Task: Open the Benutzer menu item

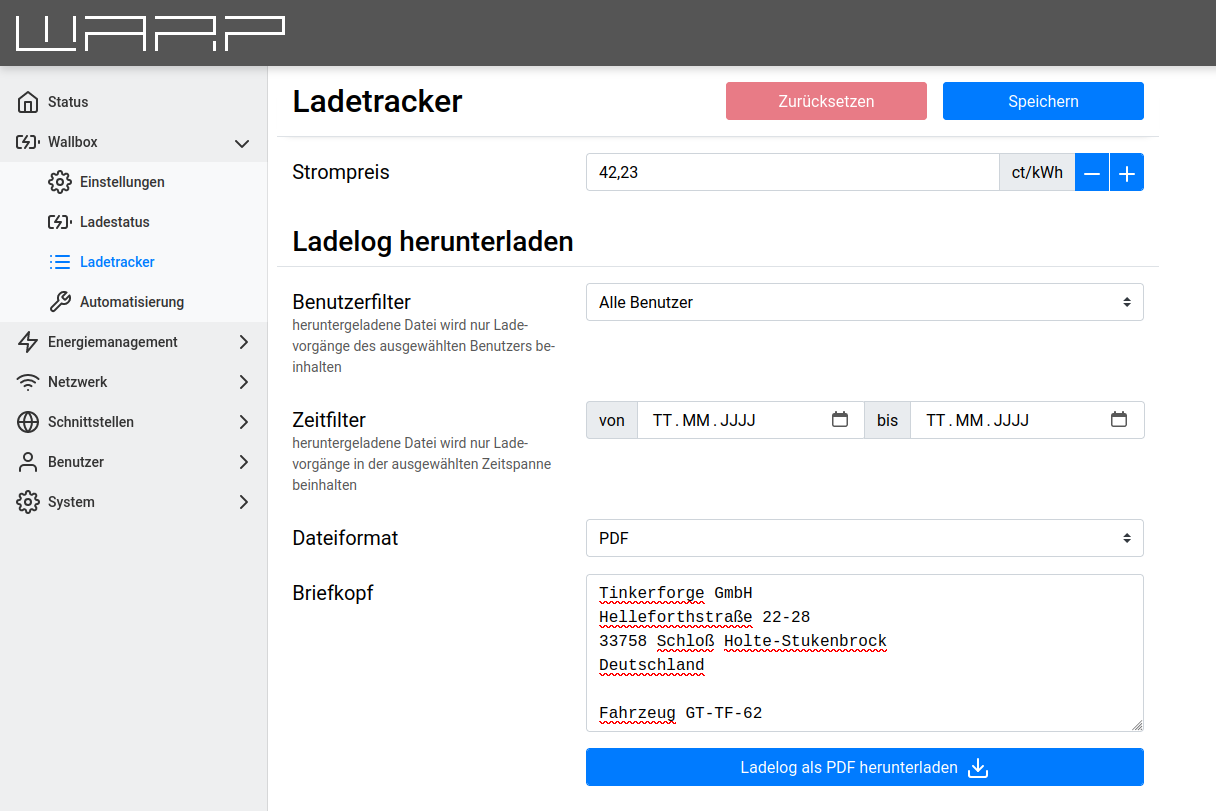Action: point(76,462)
